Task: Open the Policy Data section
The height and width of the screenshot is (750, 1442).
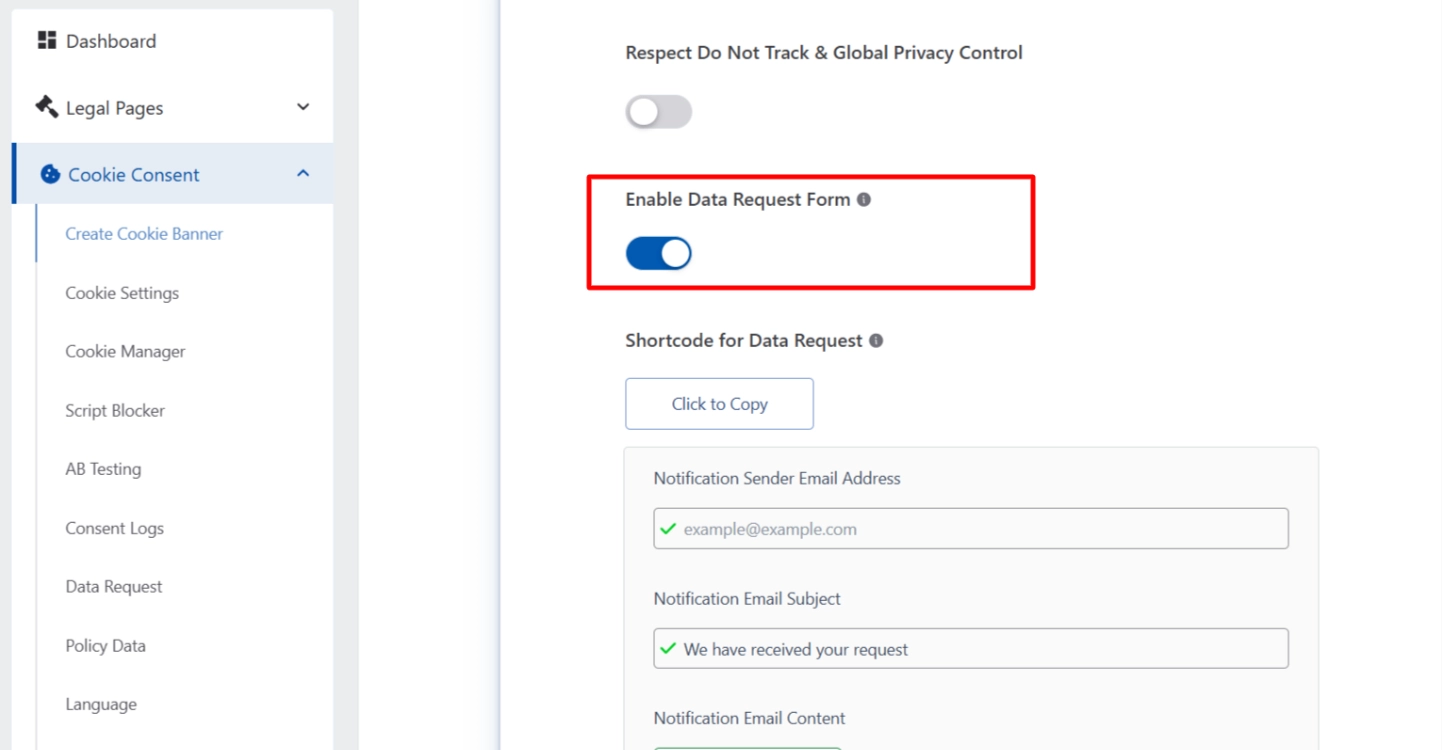Action: [x=105, y=645]
